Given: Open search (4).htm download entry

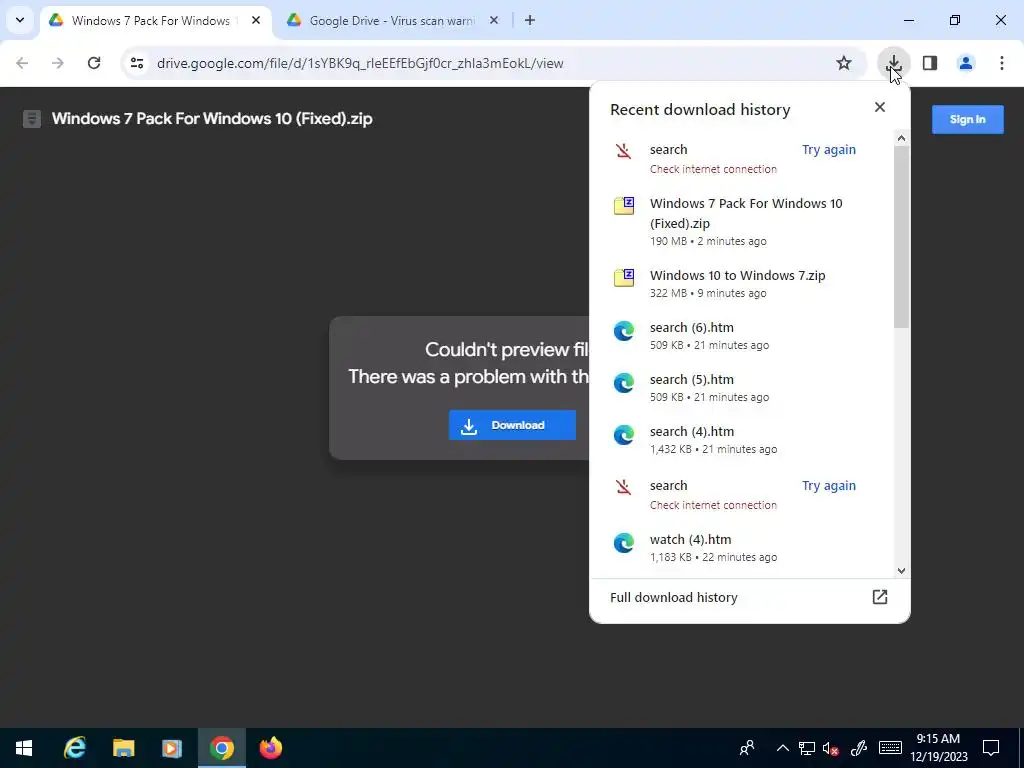Looking at the screenshot, I should [x=741, y=440].
